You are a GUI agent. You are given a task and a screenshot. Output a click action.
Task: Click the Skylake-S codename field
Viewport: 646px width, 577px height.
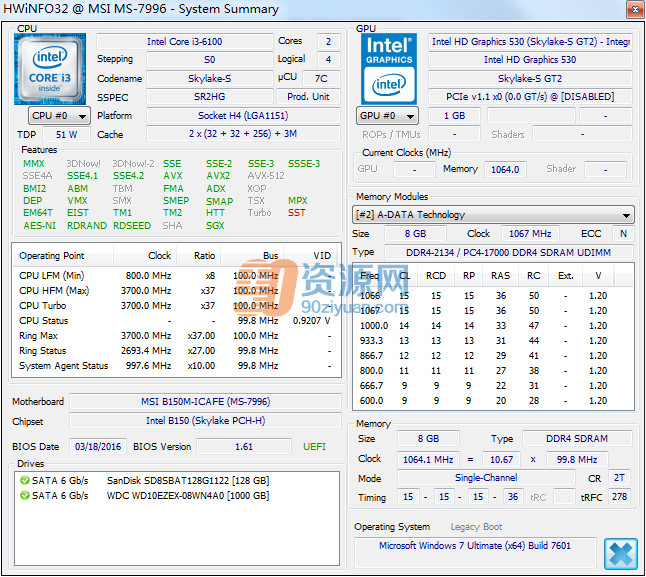(x=210, y=78)
